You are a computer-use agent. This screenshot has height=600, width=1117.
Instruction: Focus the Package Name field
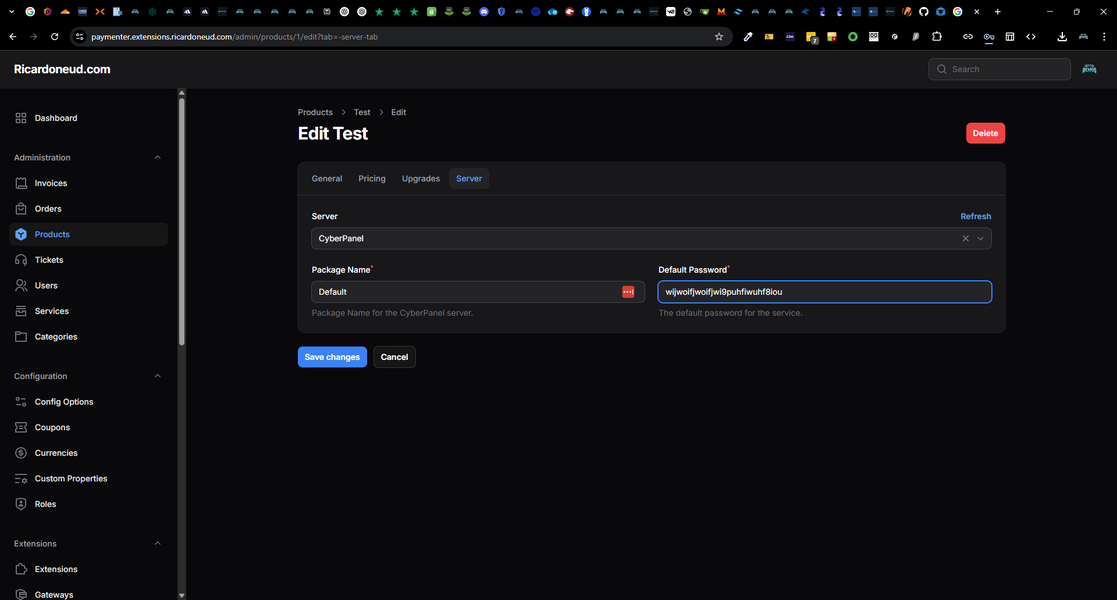pyautogui.click(x=478, y=292)
